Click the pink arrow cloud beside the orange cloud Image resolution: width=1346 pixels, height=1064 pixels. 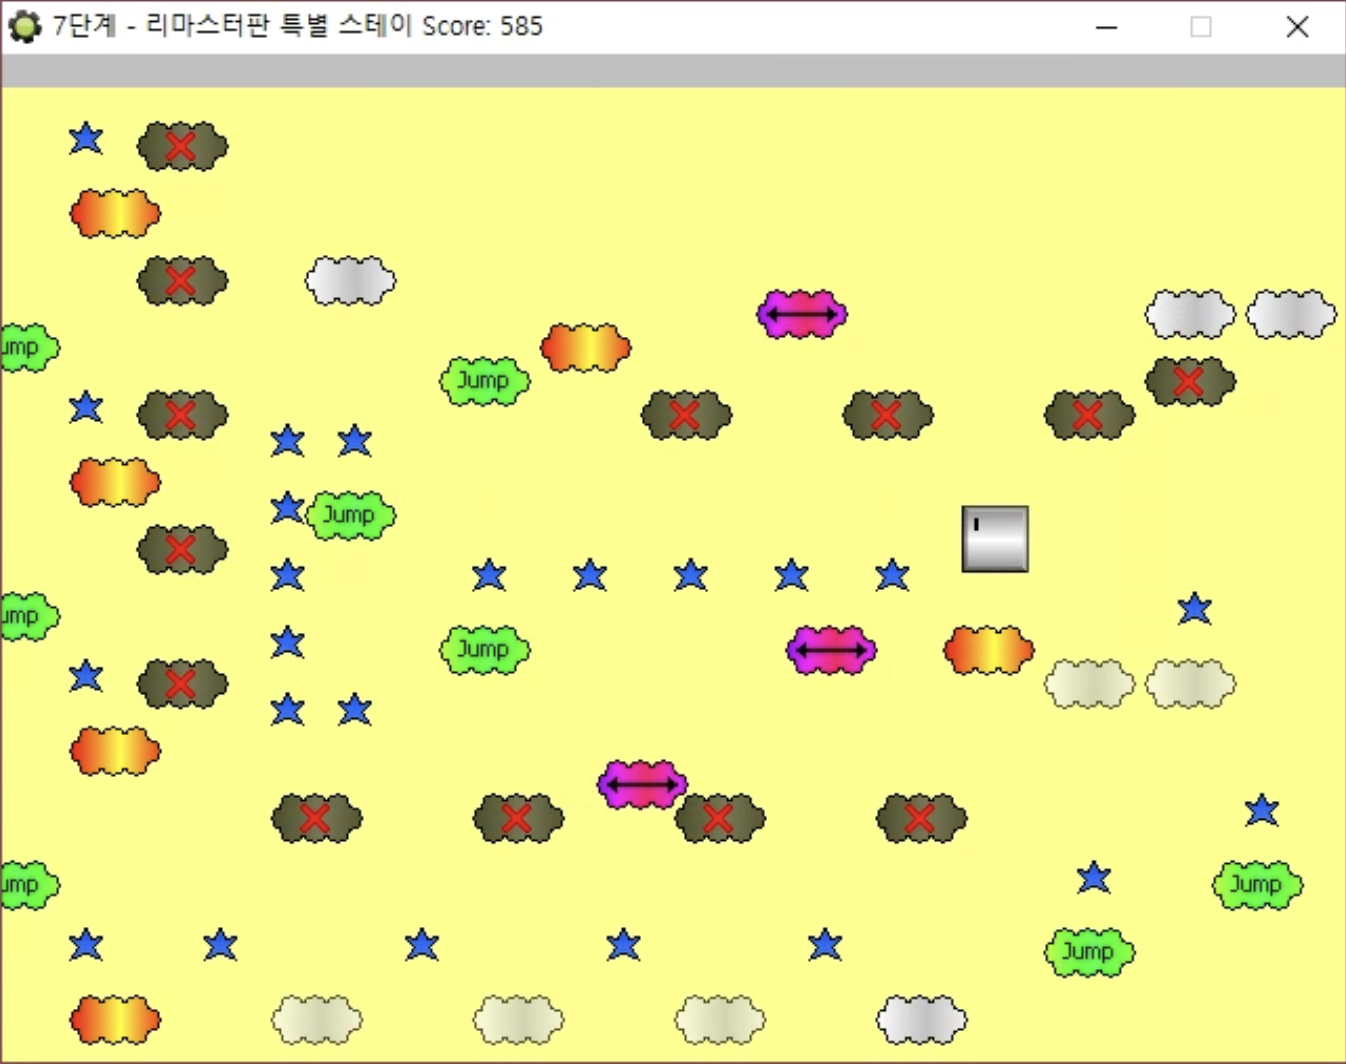(831, 650)
